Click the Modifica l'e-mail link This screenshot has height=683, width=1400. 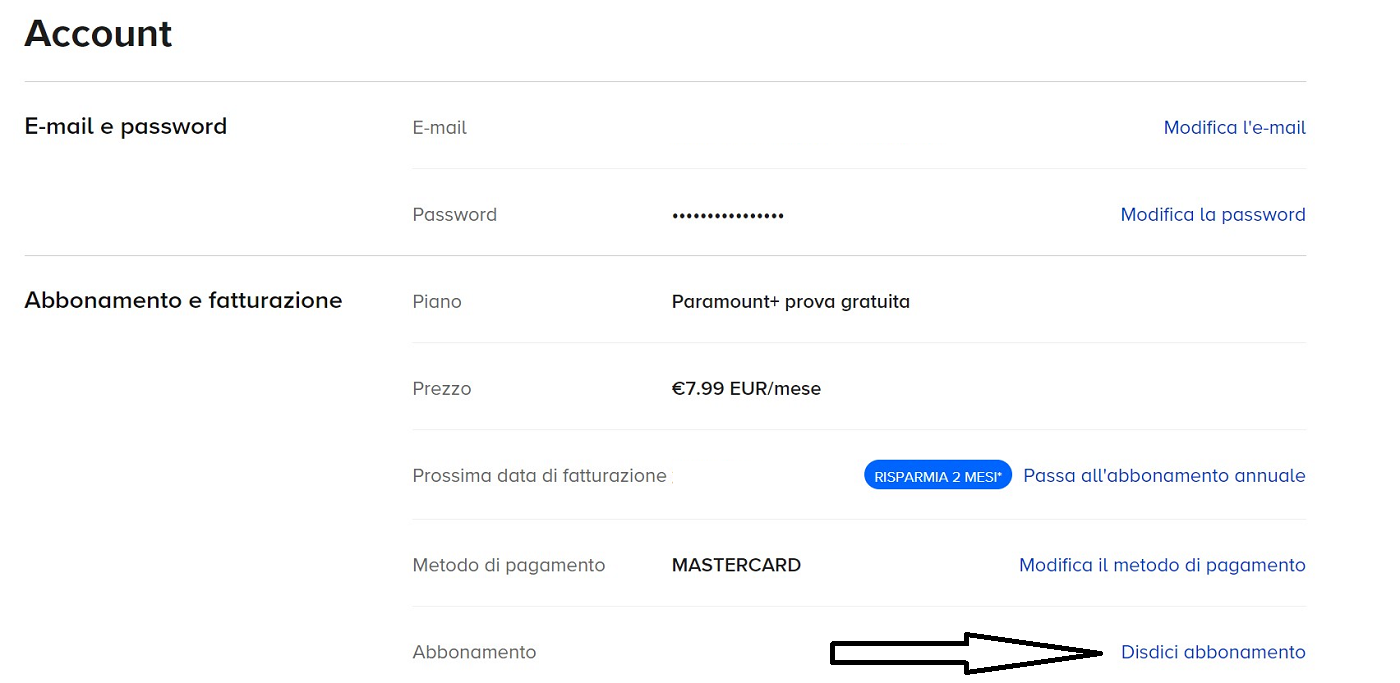(1234, 127)
